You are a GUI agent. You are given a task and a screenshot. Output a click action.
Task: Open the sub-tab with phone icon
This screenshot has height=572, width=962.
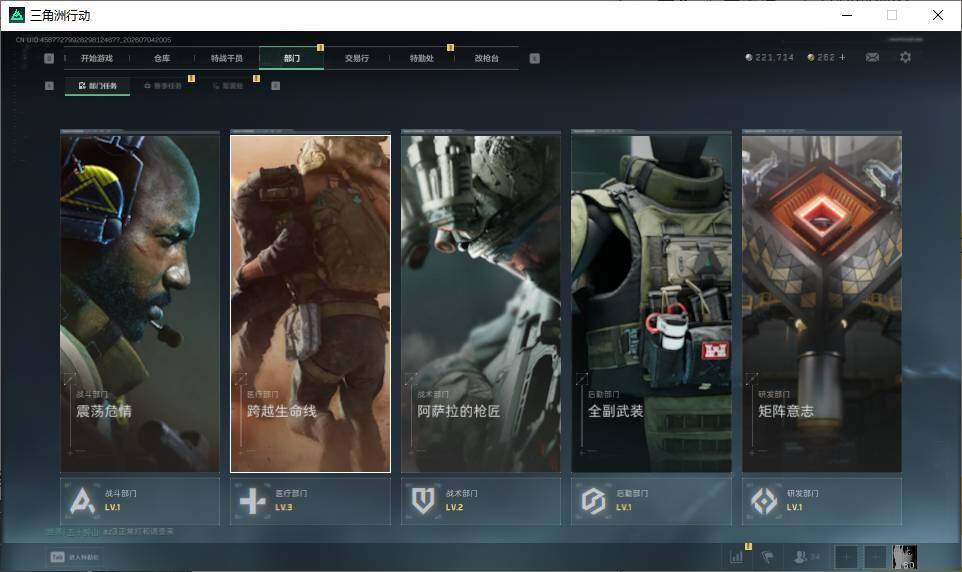pos(228,86)
